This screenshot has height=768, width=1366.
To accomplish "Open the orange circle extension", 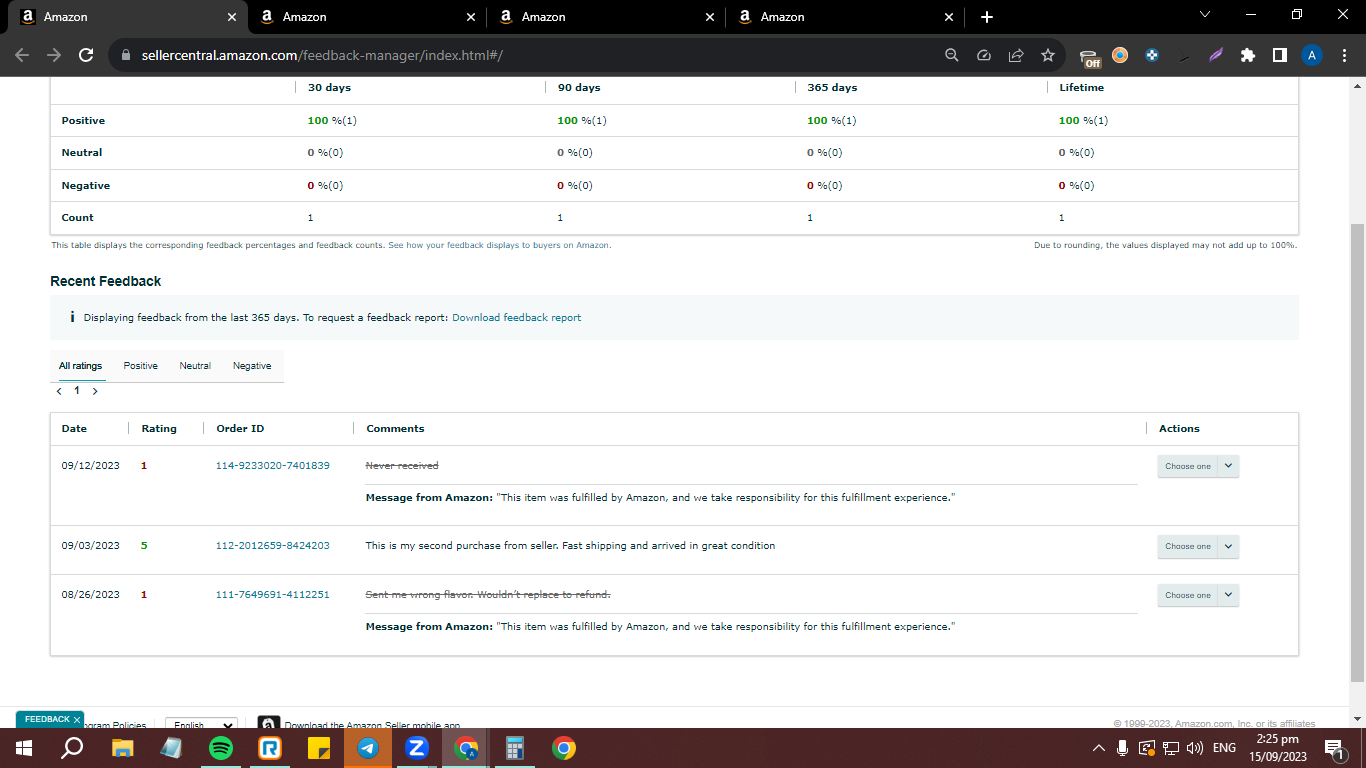I will tap(1120, 56).
